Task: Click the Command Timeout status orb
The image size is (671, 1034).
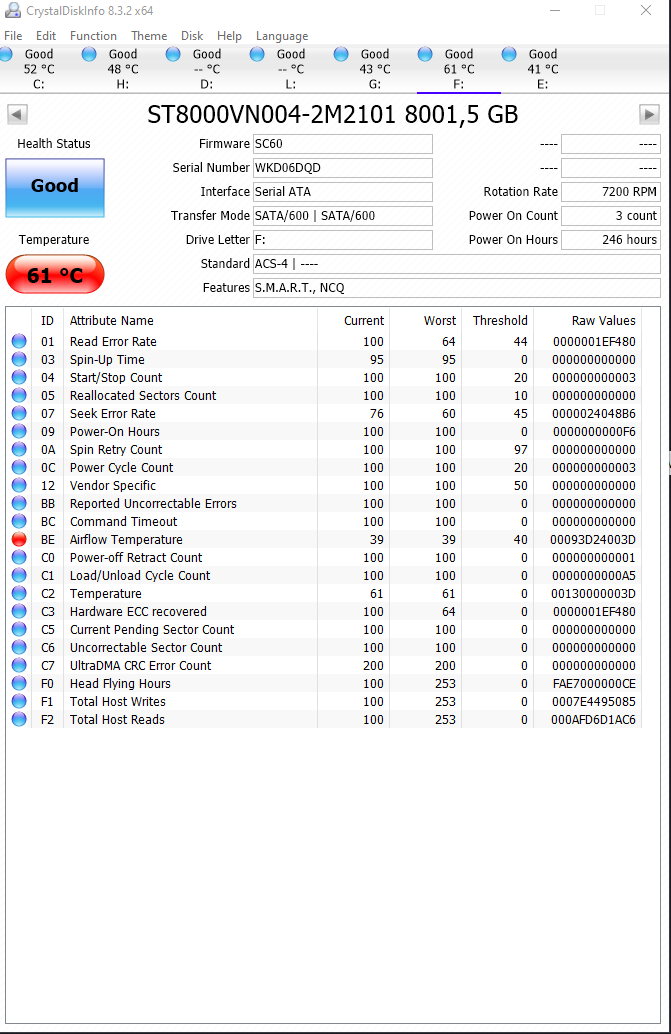Action: tap(19, 522)
